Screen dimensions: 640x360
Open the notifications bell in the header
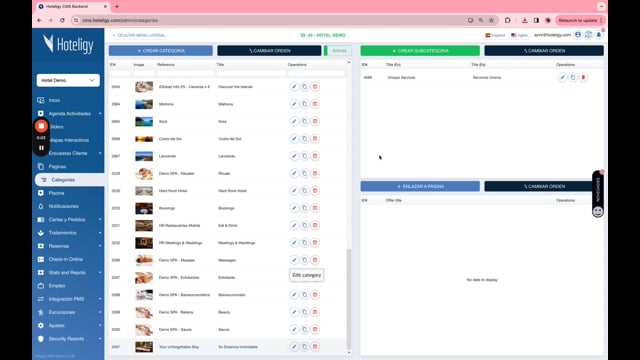[599, 35]
